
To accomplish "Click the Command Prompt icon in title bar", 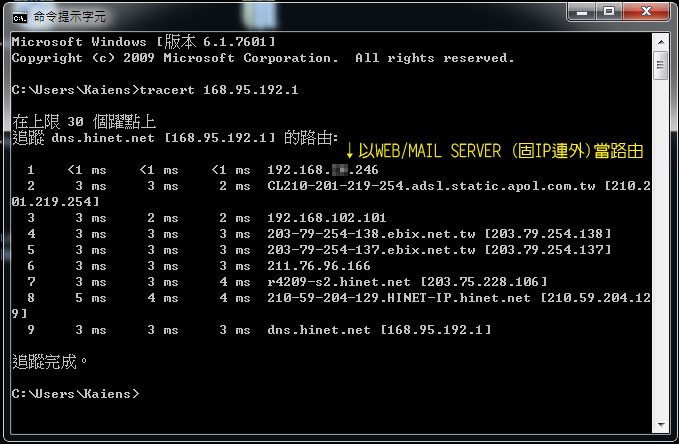I will pyautogui.click(x=18, y=14).
